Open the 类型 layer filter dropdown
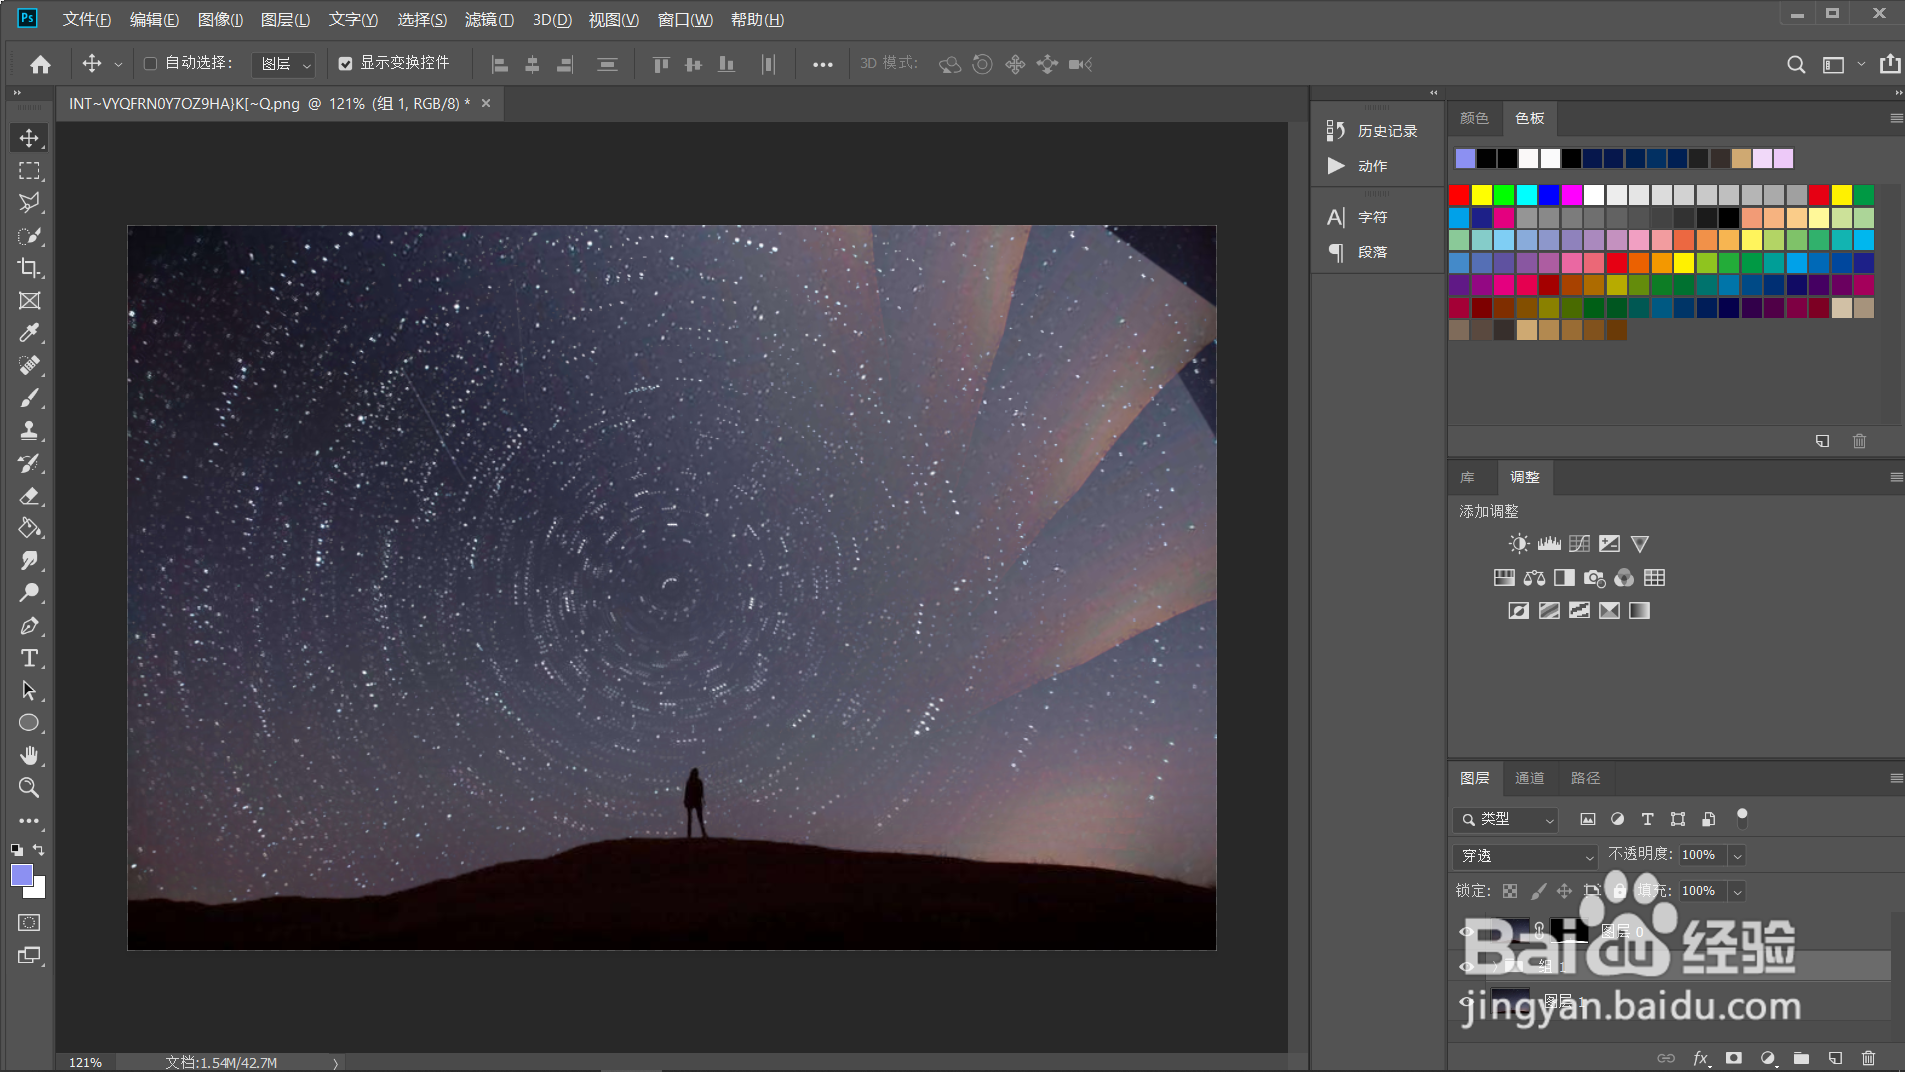This screenshot has width=1905, height=1072. coord(1505,820)
